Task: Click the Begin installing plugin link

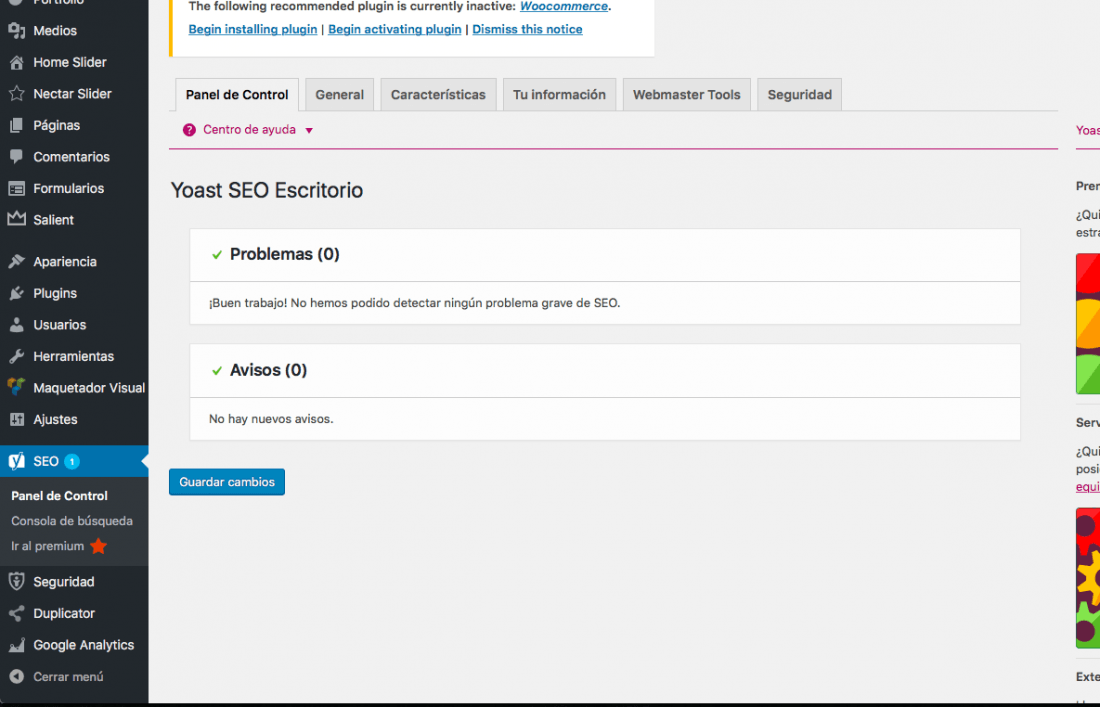Action: click(253, 29)
